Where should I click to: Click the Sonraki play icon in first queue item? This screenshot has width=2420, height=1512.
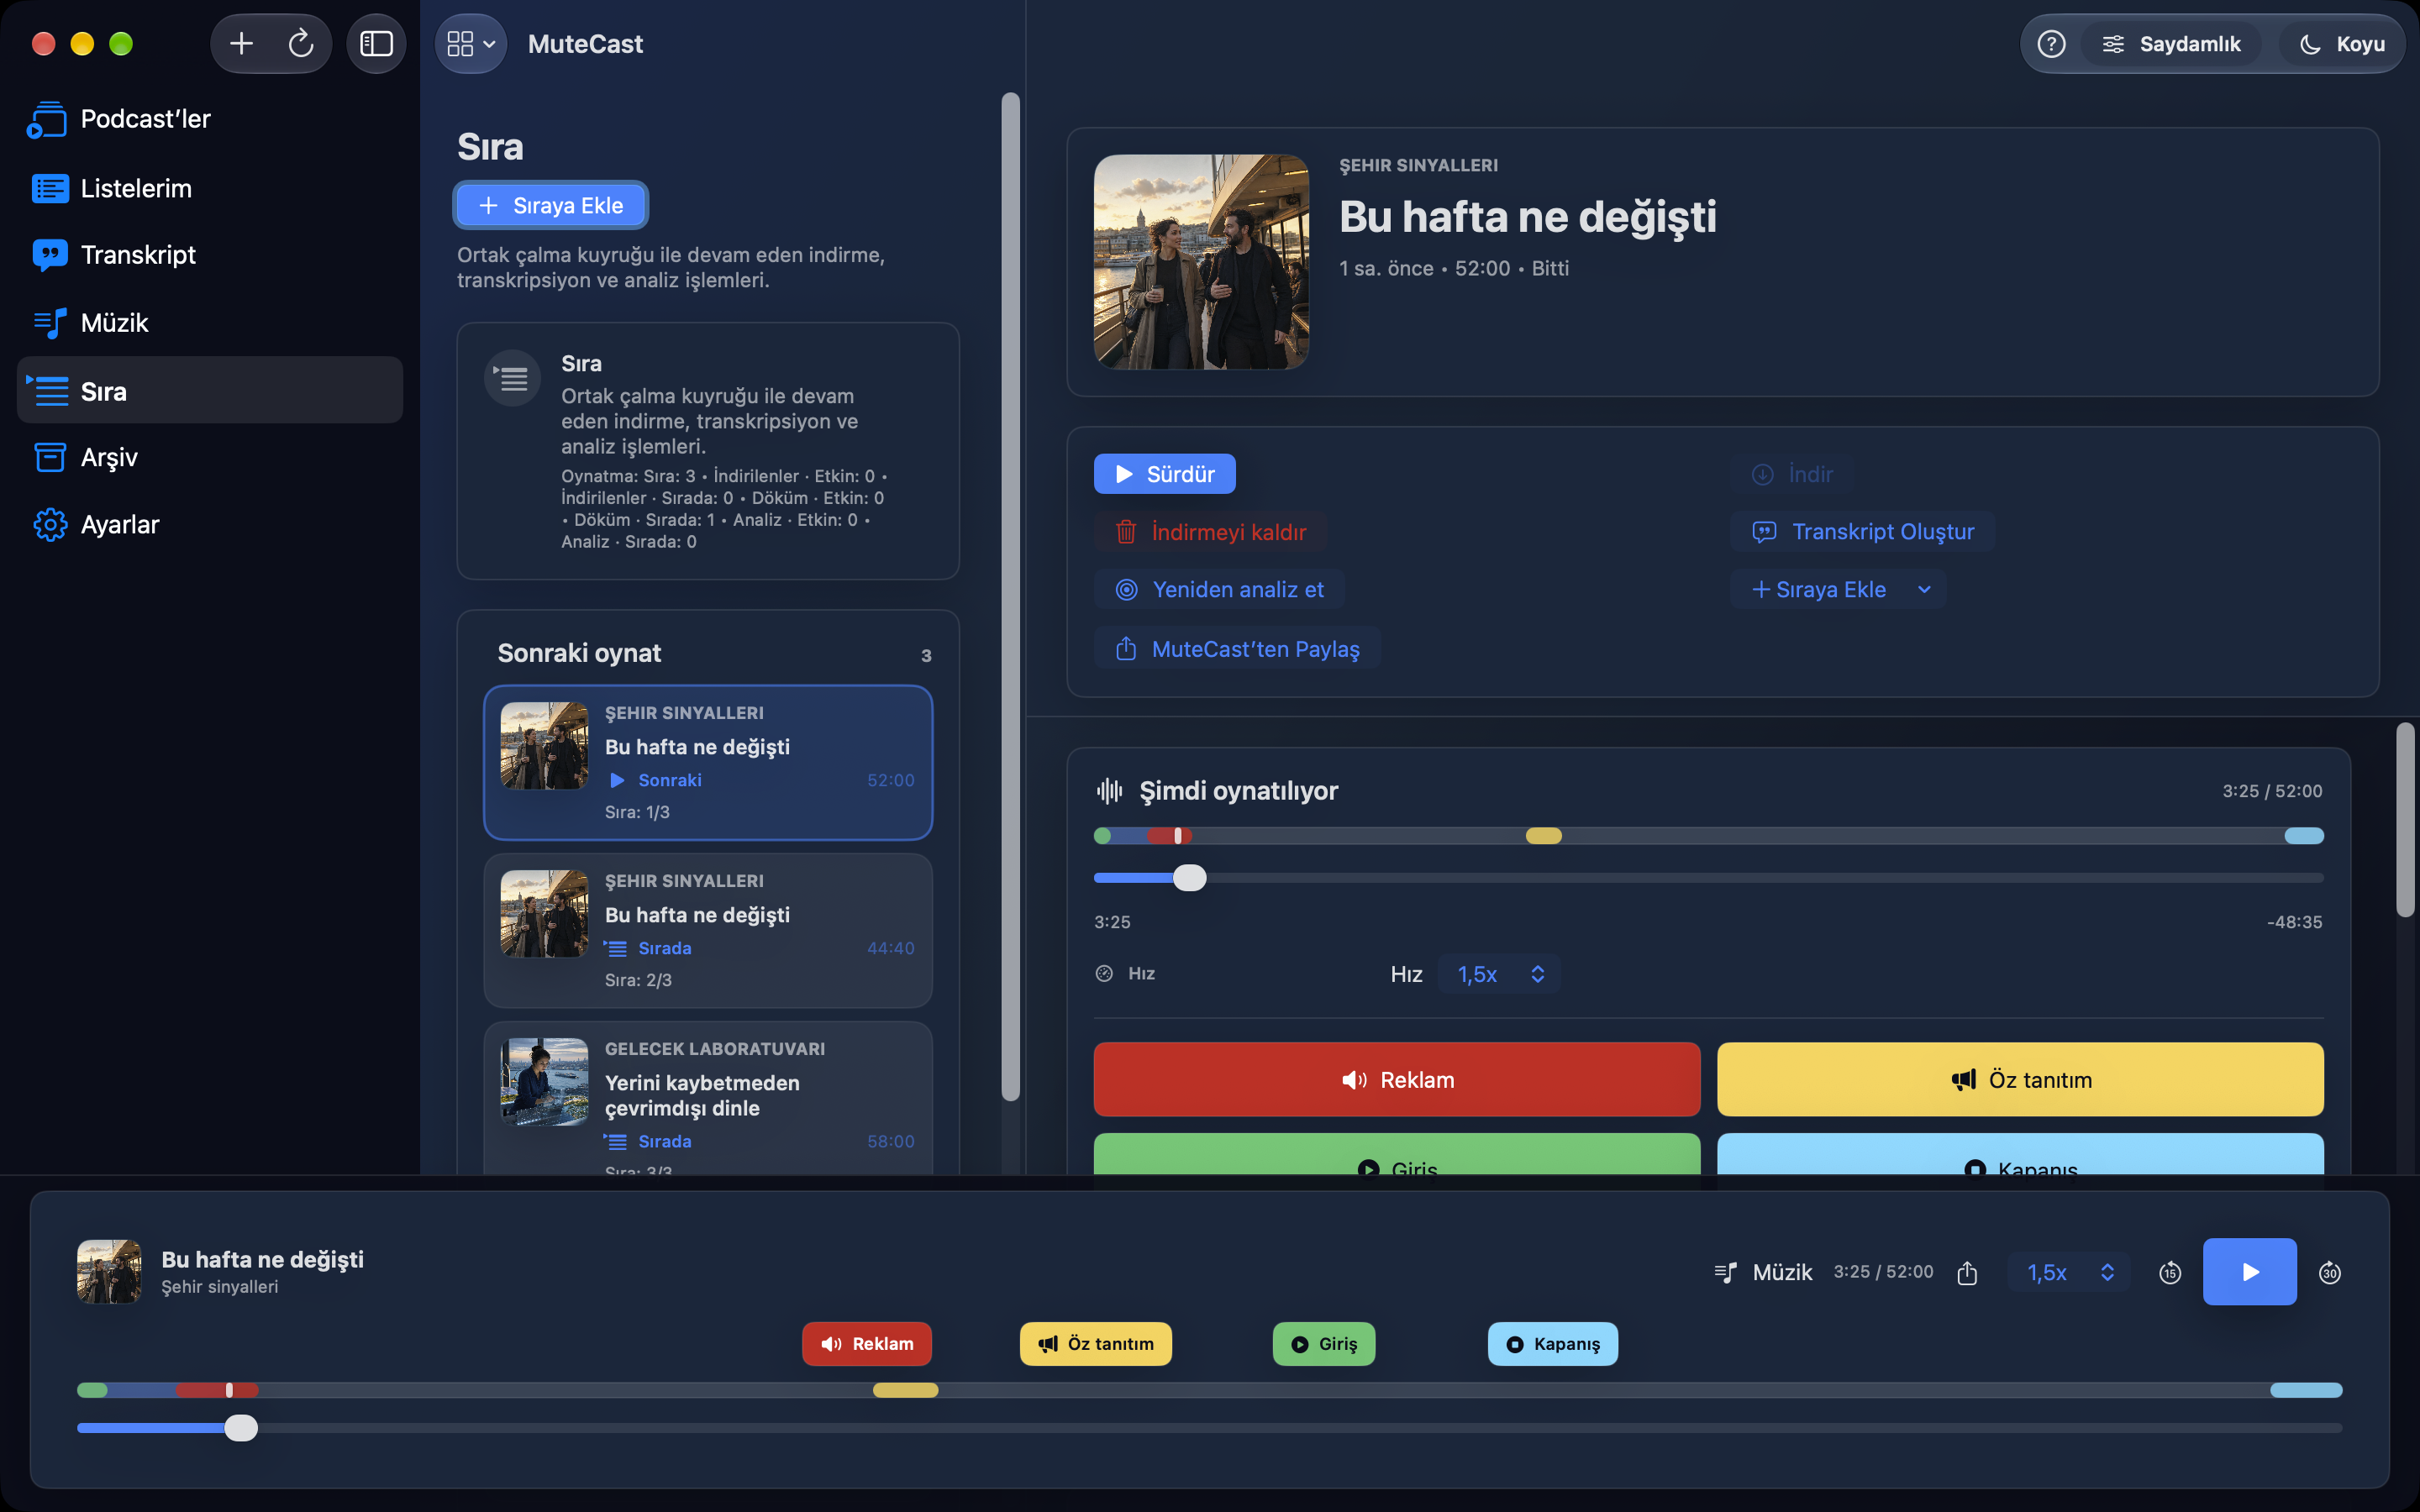[617, 780]
